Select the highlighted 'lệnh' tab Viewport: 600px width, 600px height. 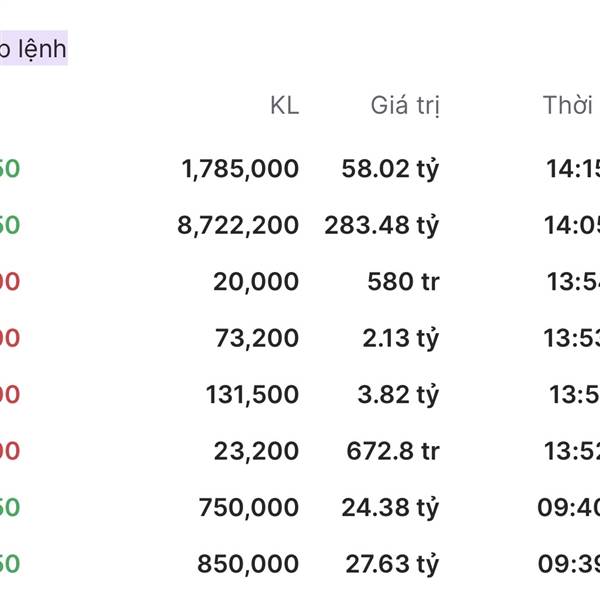pyautogui.click(x=33, y=48)
